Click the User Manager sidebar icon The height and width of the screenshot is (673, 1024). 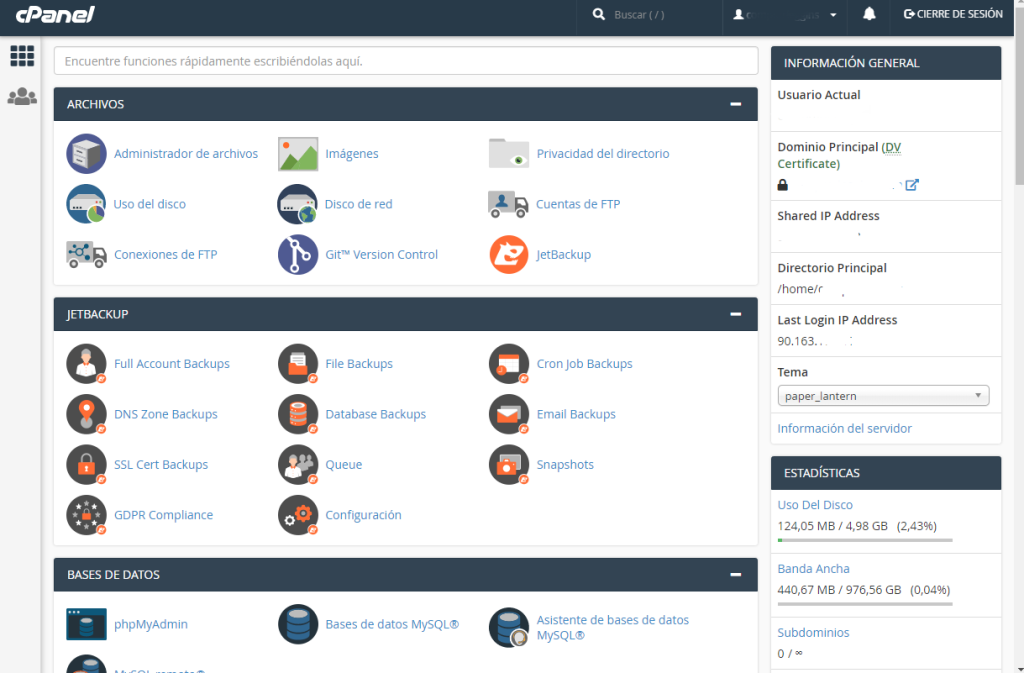[21, 97]
